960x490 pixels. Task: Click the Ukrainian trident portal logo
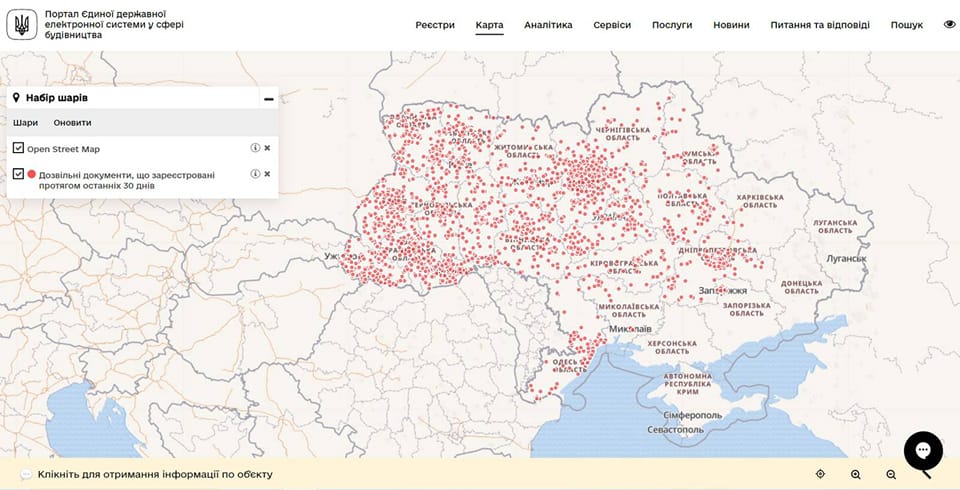coord(21,25)
